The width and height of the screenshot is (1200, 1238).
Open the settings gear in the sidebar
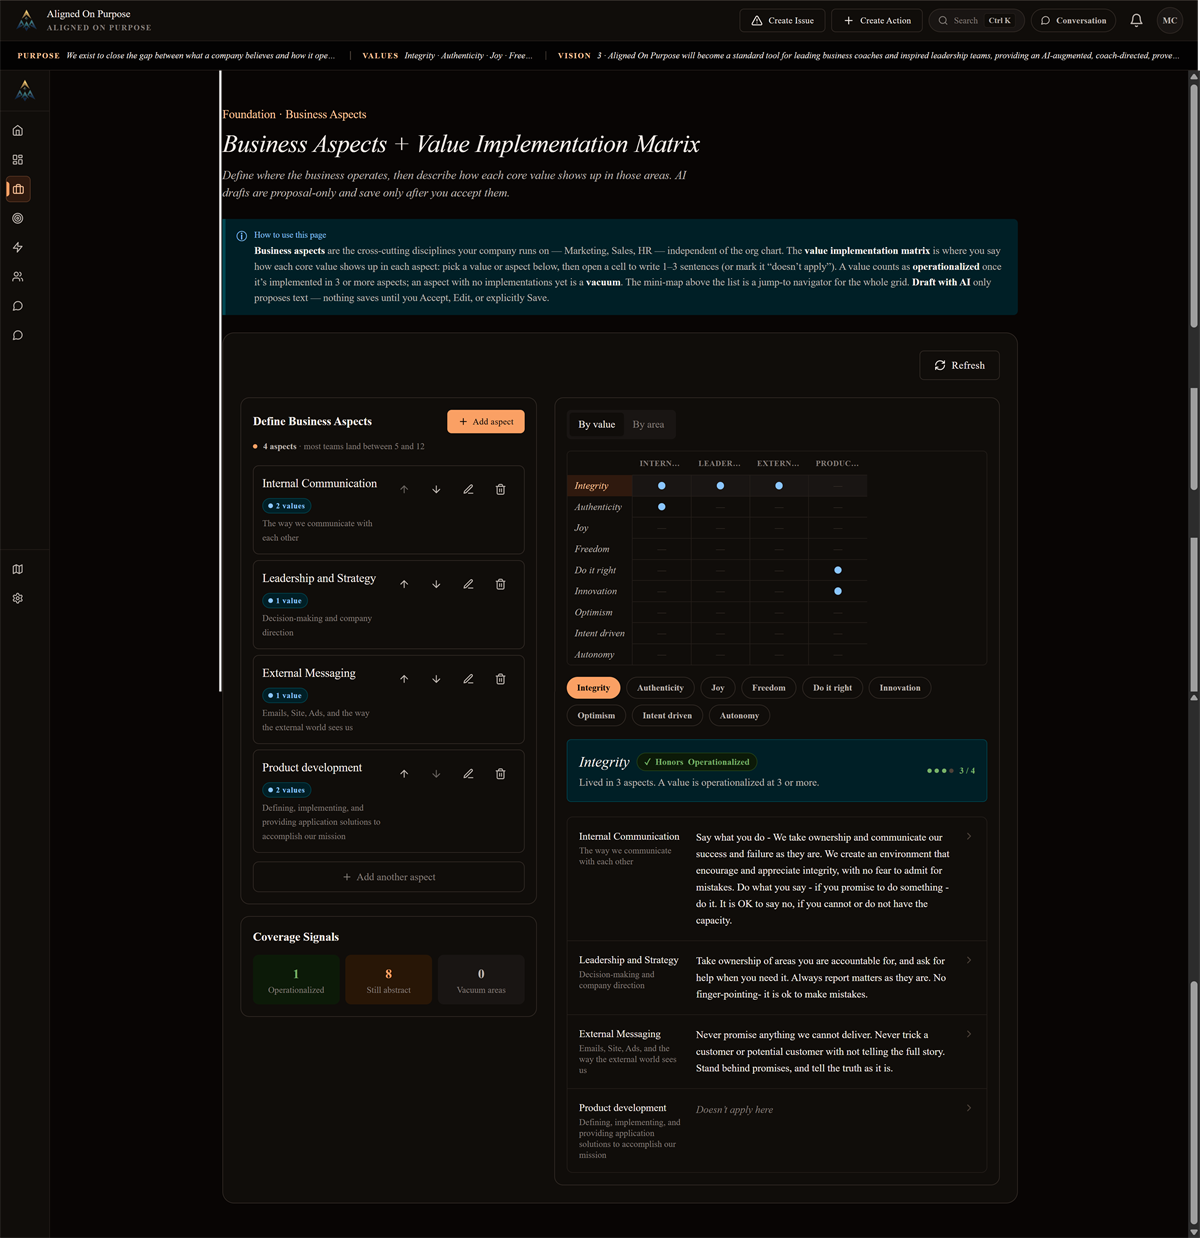click(x=18, y=598)
